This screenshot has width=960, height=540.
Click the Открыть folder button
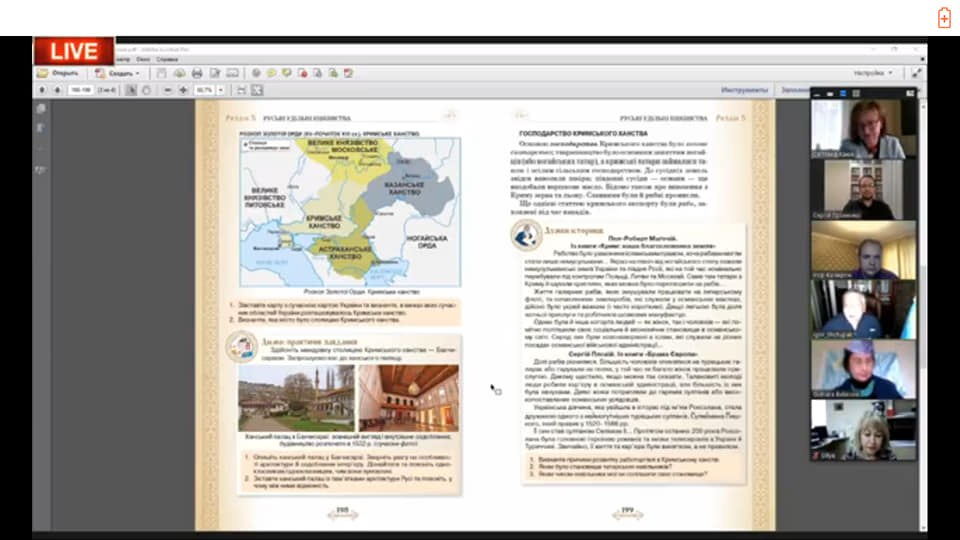coord(59,73)
